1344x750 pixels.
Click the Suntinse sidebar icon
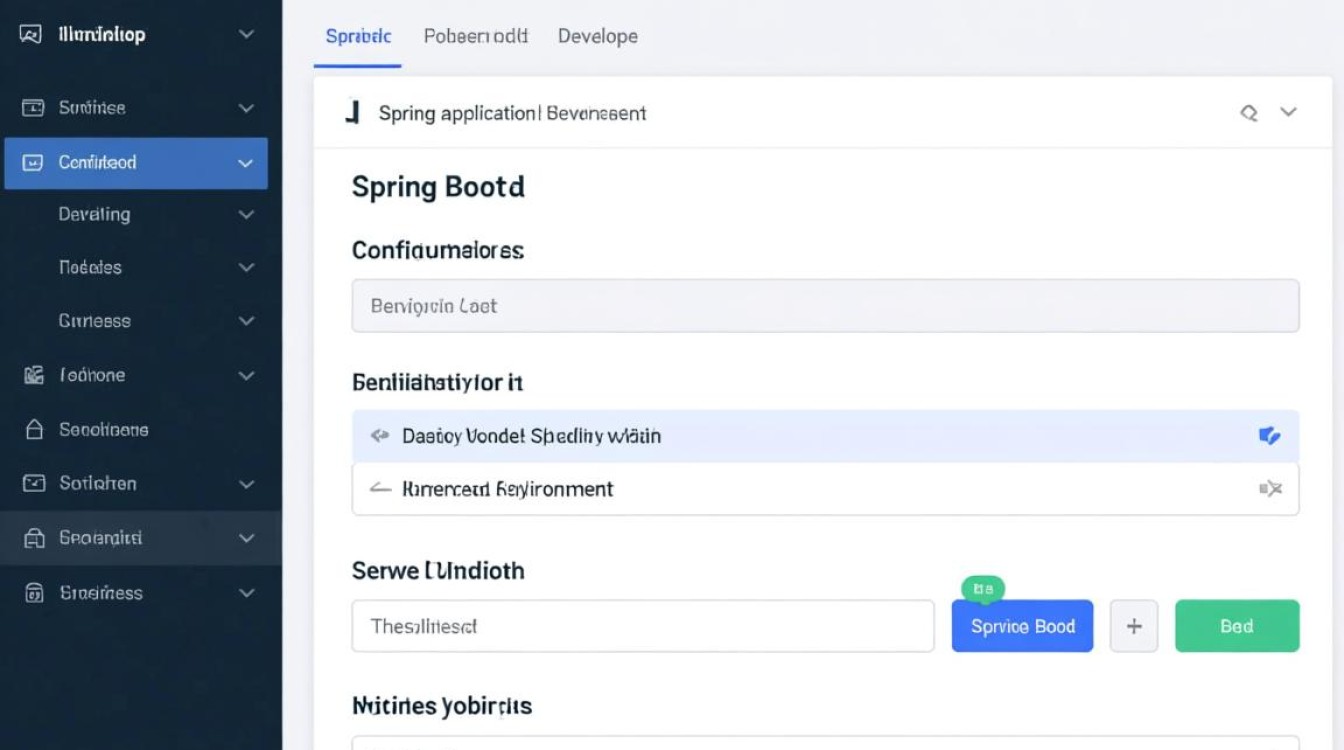[x=34, y=108]
